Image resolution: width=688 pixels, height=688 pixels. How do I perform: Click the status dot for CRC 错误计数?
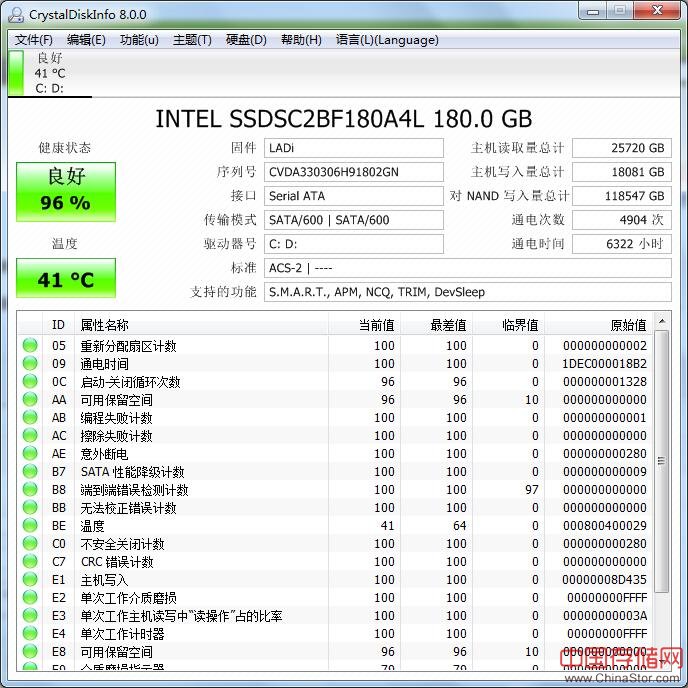pyautogui.click(x=31, y=562)
